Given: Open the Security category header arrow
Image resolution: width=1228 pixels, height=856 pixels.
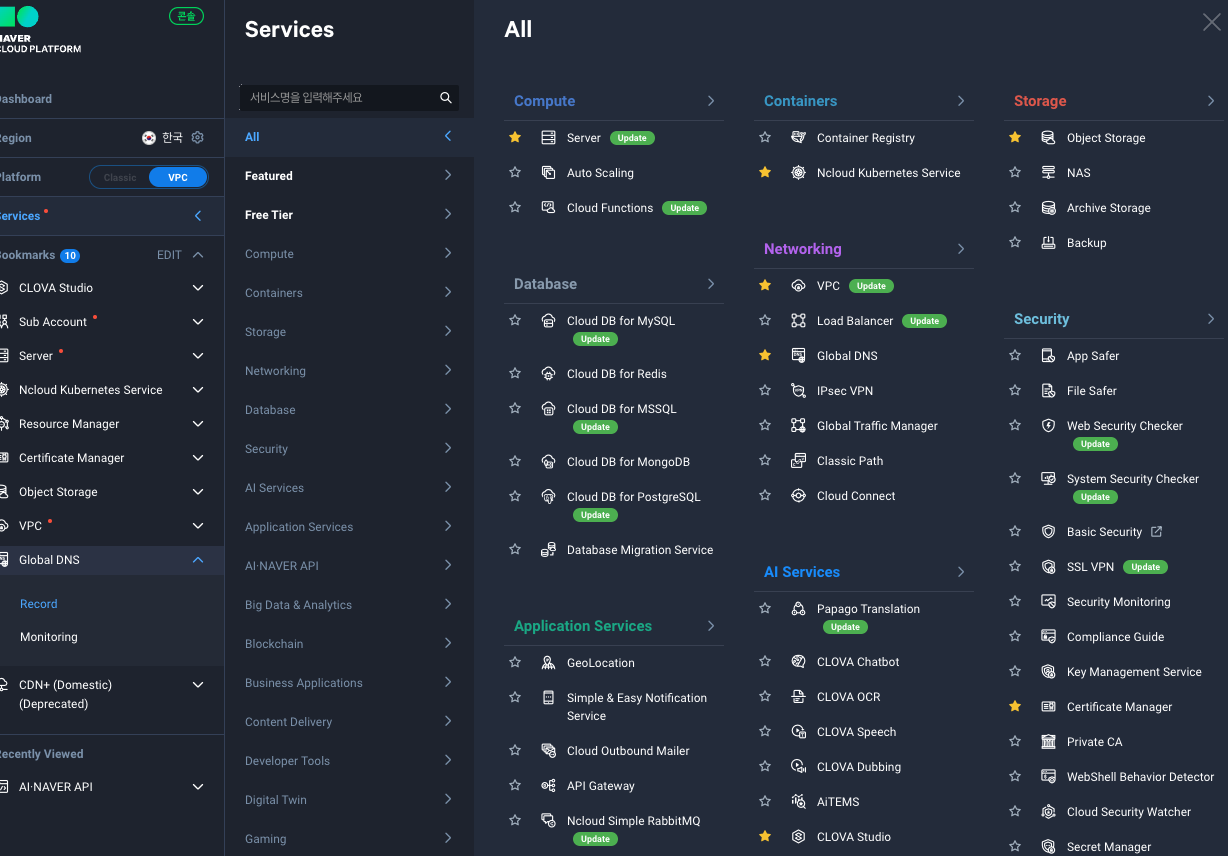Looking at the screenshot, I should (1211, 319).
